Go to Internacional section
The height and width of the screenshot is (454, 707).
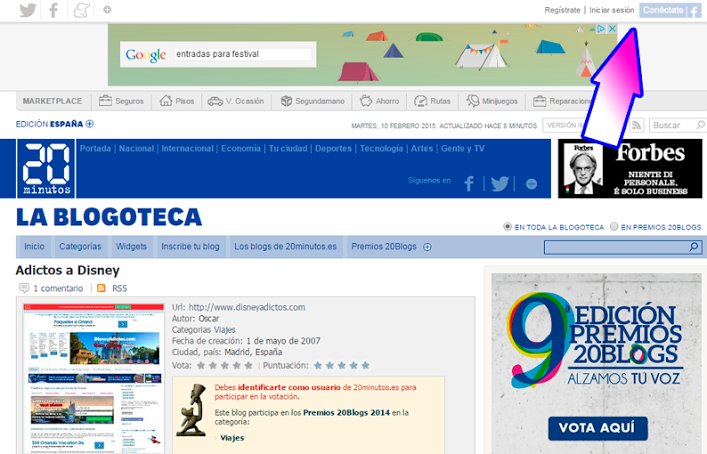pos(188,148)
